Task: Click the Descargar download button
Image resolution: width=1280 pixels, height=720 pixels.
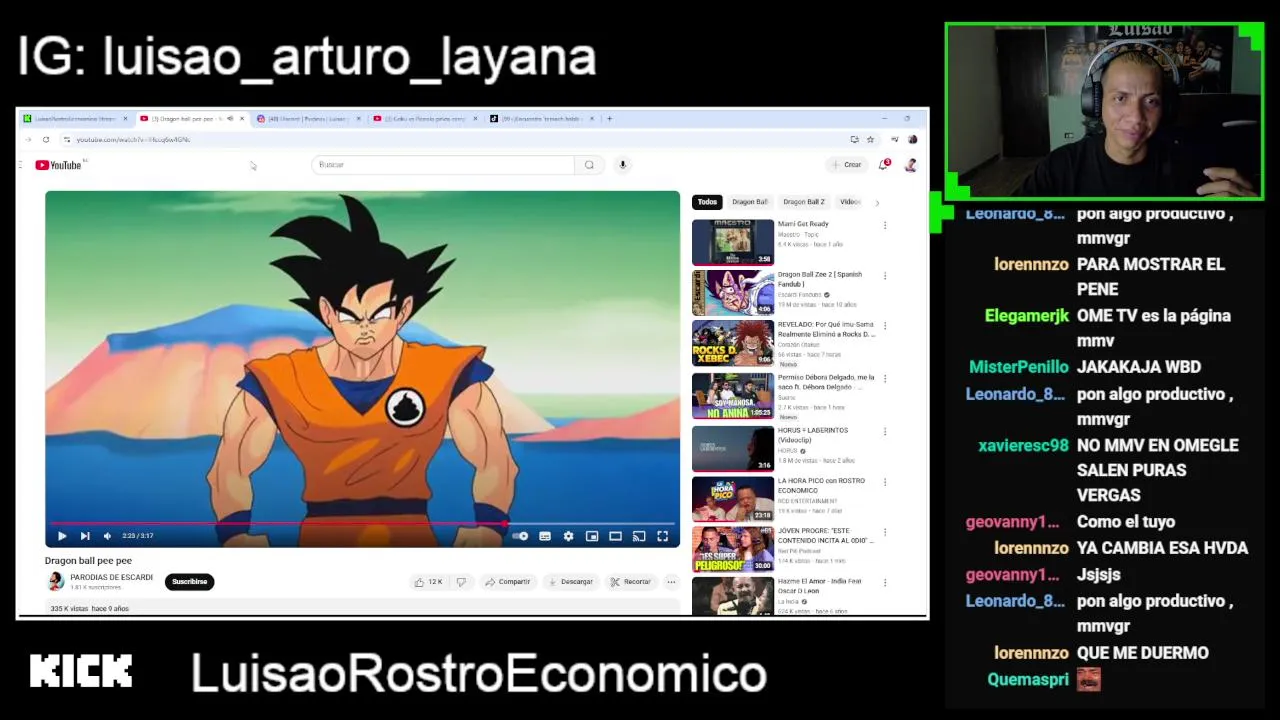Action: coord(571,582)
